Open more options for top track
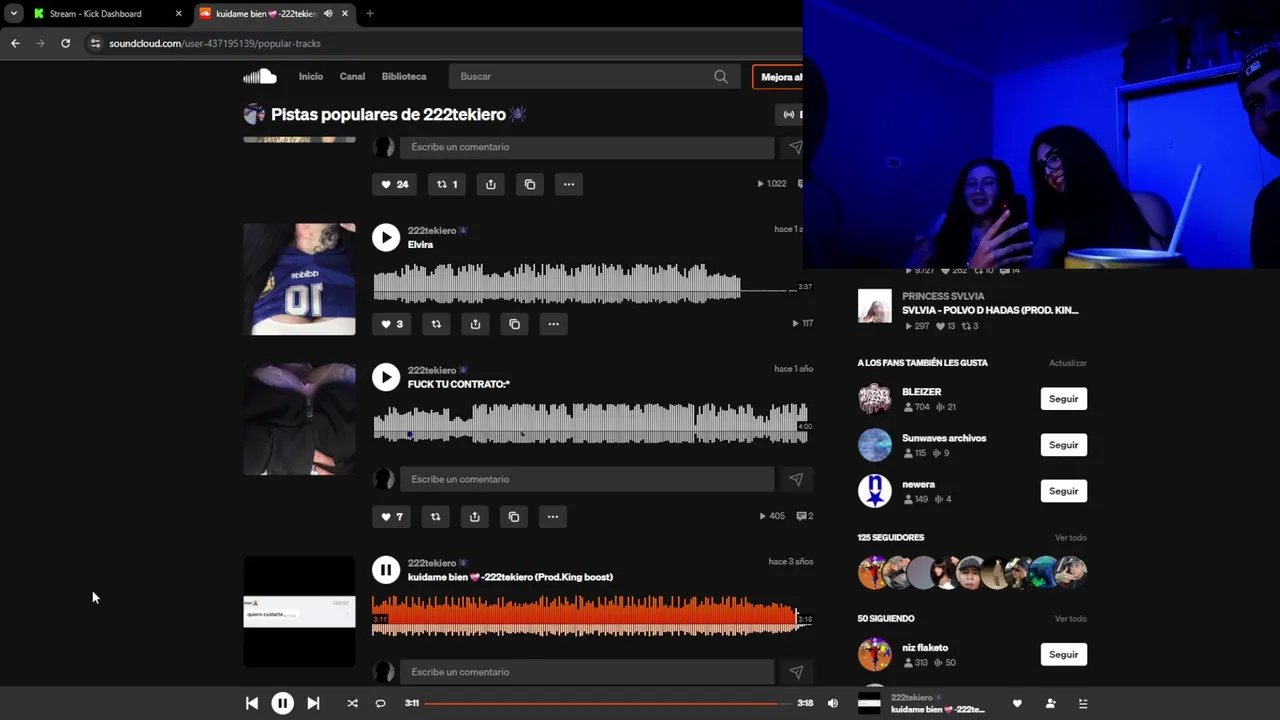 (x=569, y=184)
